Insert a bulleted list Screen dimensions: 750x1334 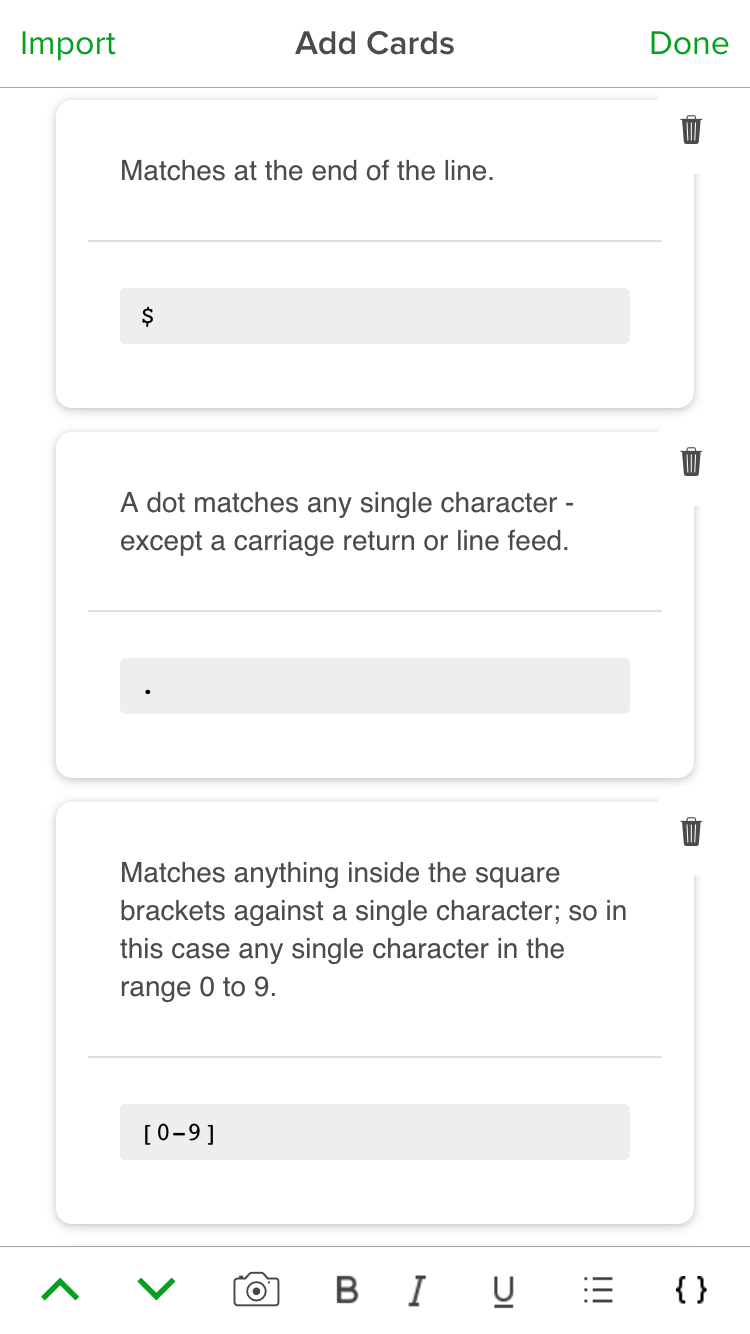597,1289
